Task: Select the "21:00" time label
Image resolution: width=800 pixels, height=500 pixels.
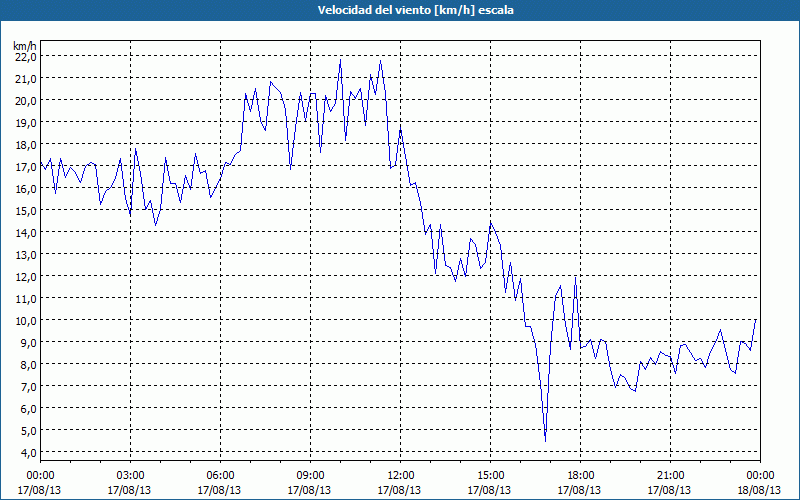Action: [x=670, y=476]
